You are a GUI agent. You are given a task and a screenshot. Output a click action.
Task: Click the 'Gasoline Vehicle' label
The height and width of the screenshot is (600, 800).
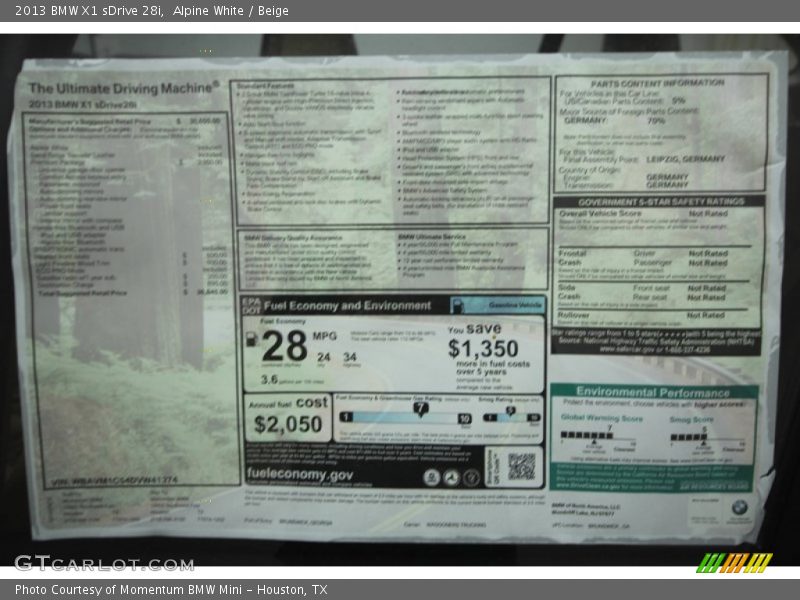pos(515,305)
